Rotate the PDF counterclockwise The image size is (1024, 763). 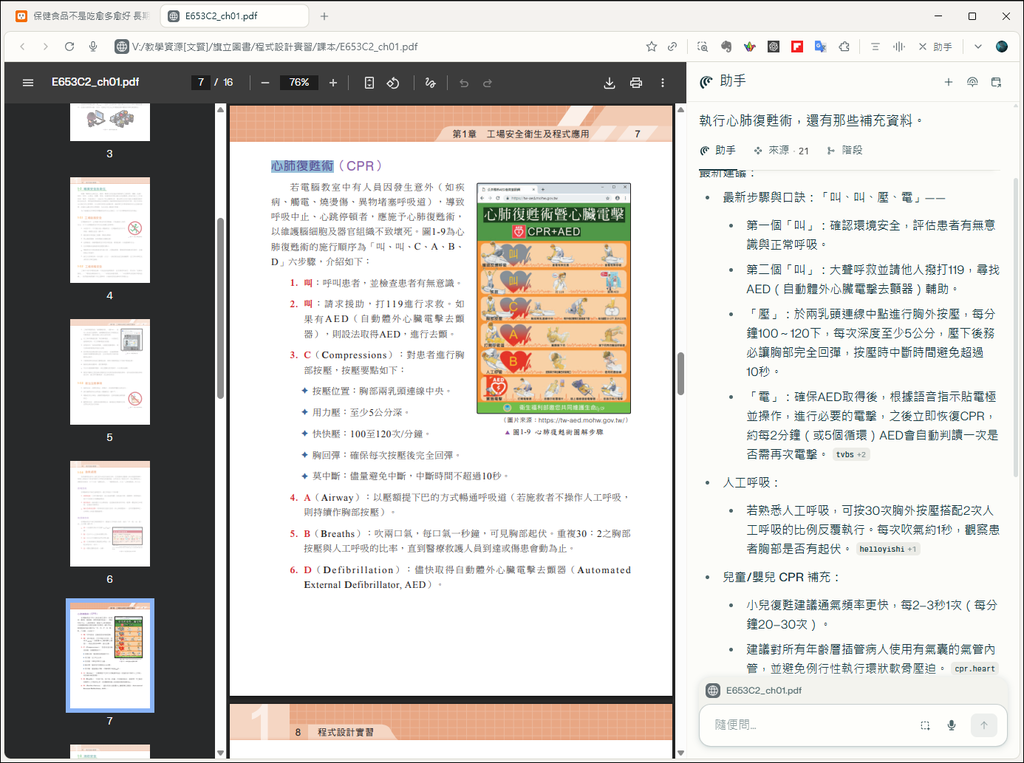click(x=393, y=83)
